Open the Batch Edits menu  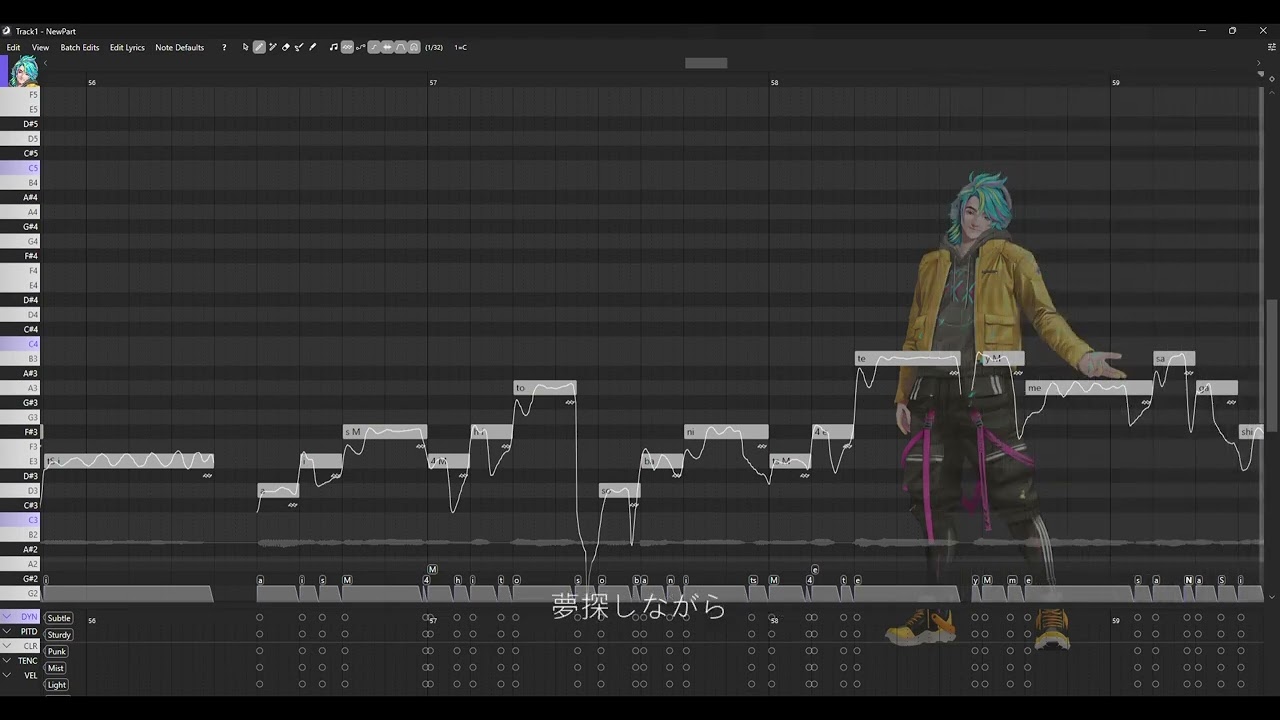point(80,47)
